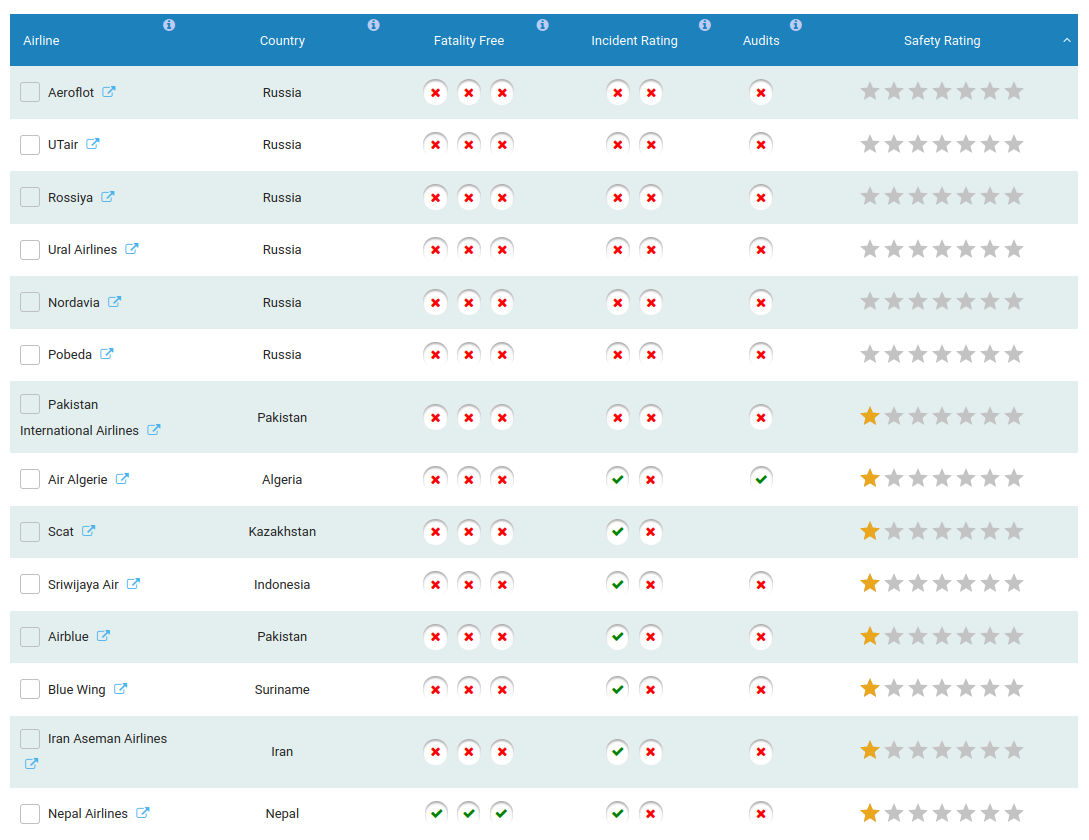Screen dimensions: 1089x840
Task: Check Pakistan International Airlines checkbox
Action: pyautogui.click(x=30, y=404)
